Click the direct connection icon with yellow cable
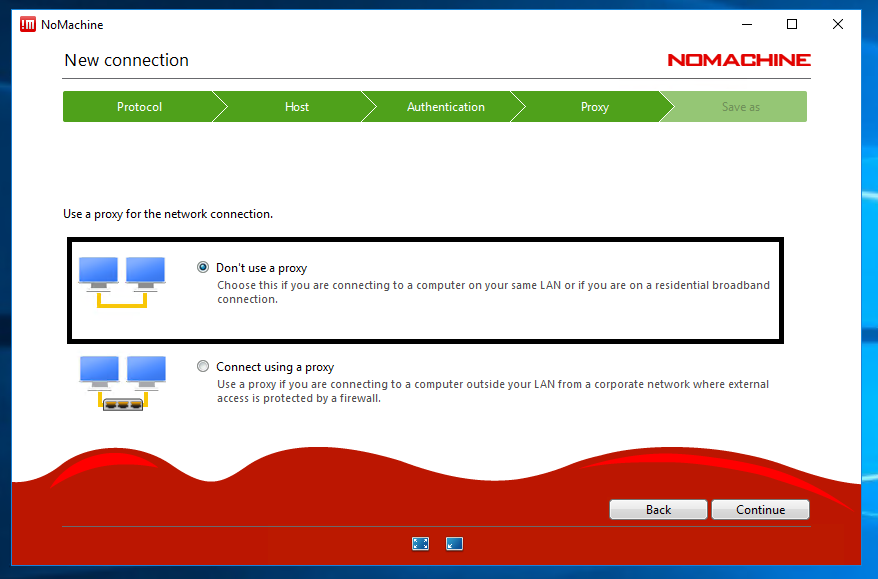 point(122,283)
